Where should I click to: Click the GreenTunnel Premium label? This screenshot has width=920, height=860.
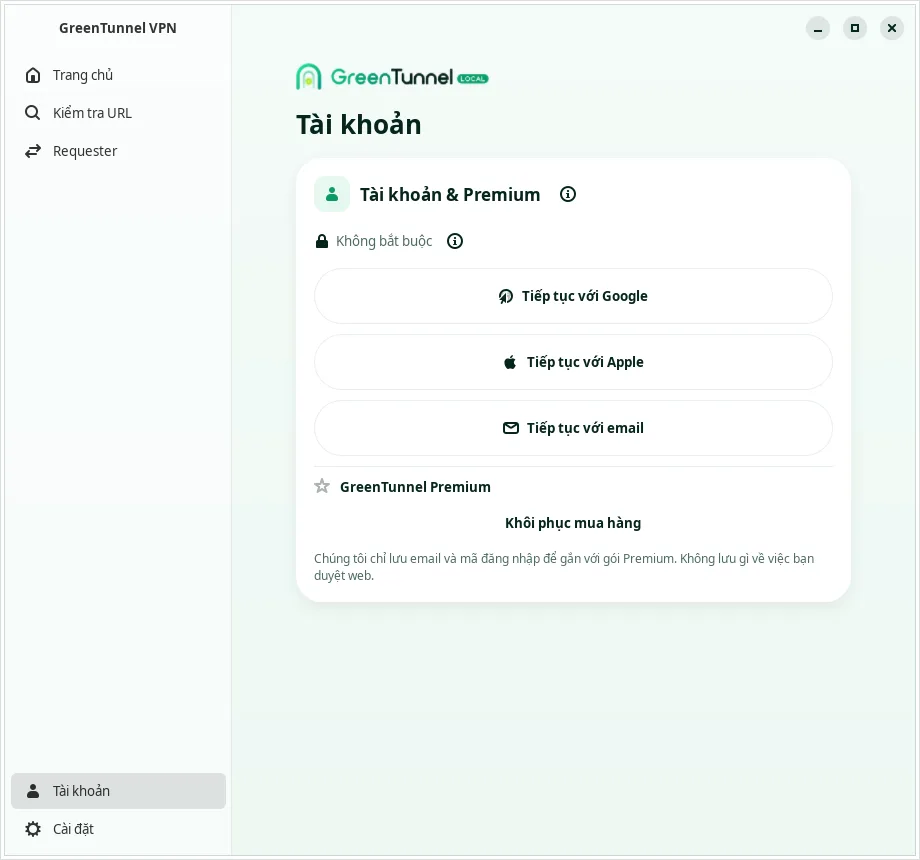[415, 487]
